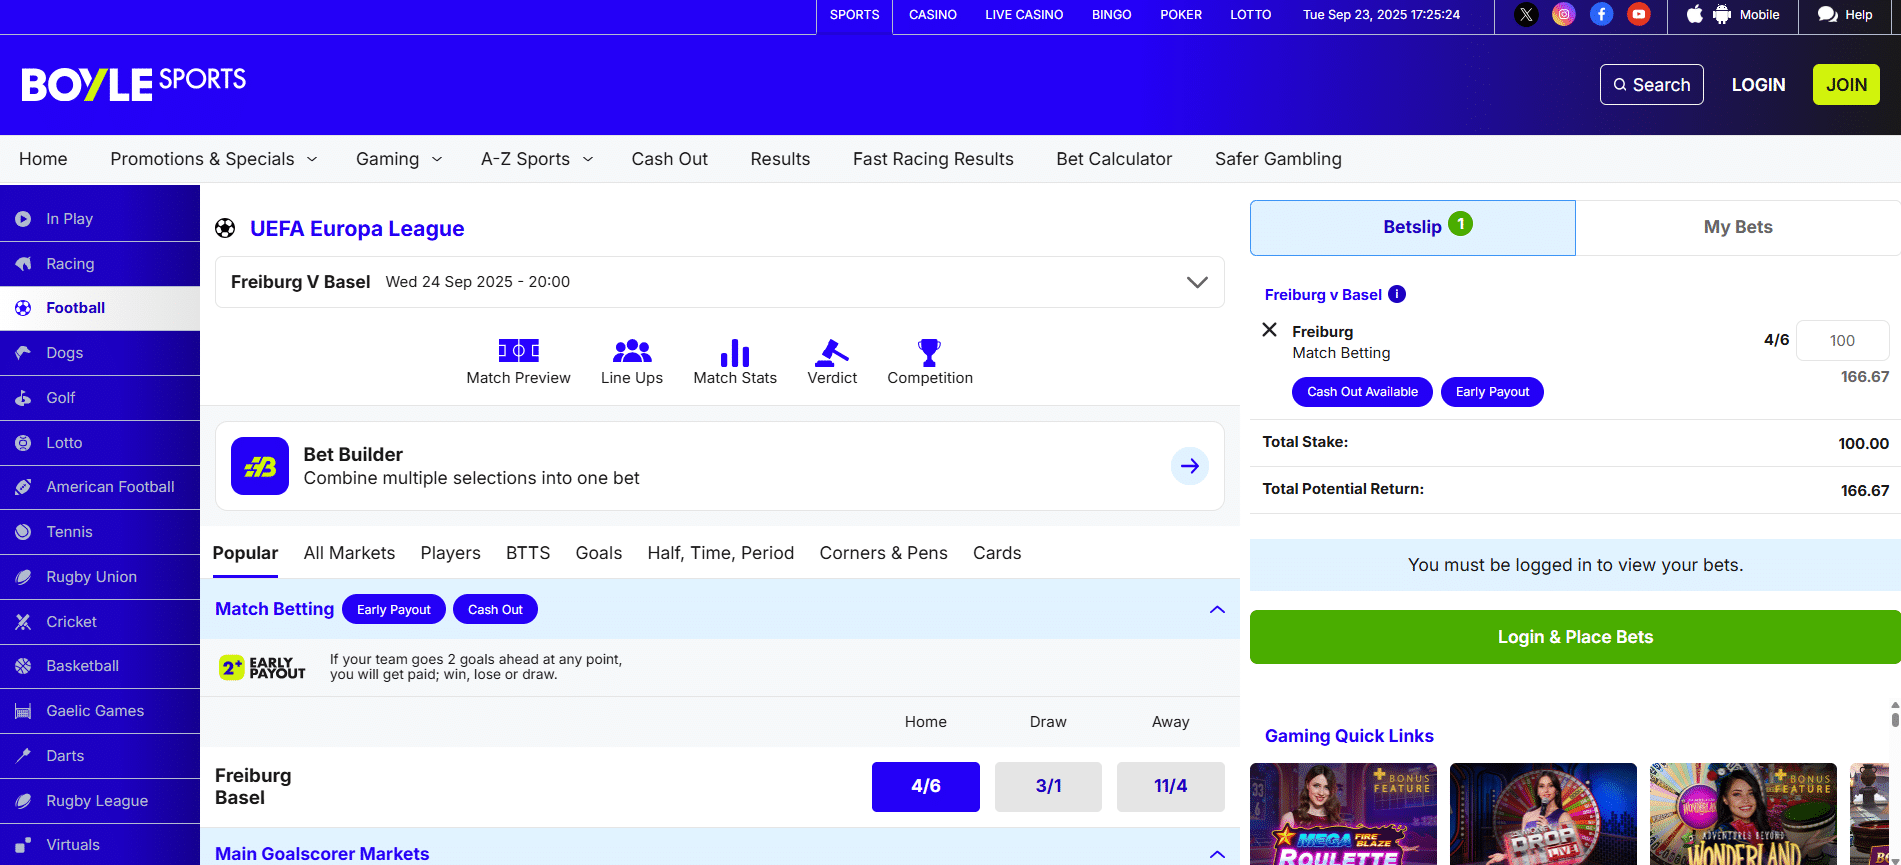Select Basel away odds 11/4
This screenshot has height=865, width=1901.
click(x=1171, y=786)
